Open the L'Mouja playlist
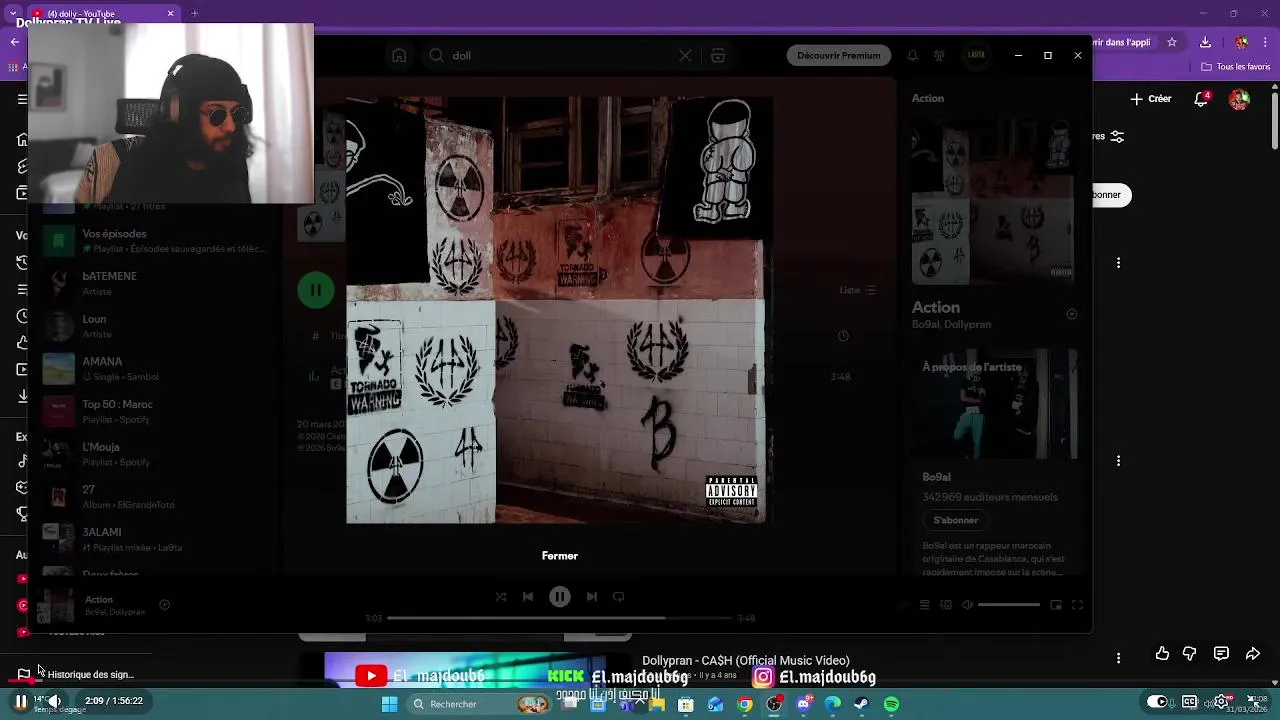1280x720 pixels. click(x=155, y=454)
